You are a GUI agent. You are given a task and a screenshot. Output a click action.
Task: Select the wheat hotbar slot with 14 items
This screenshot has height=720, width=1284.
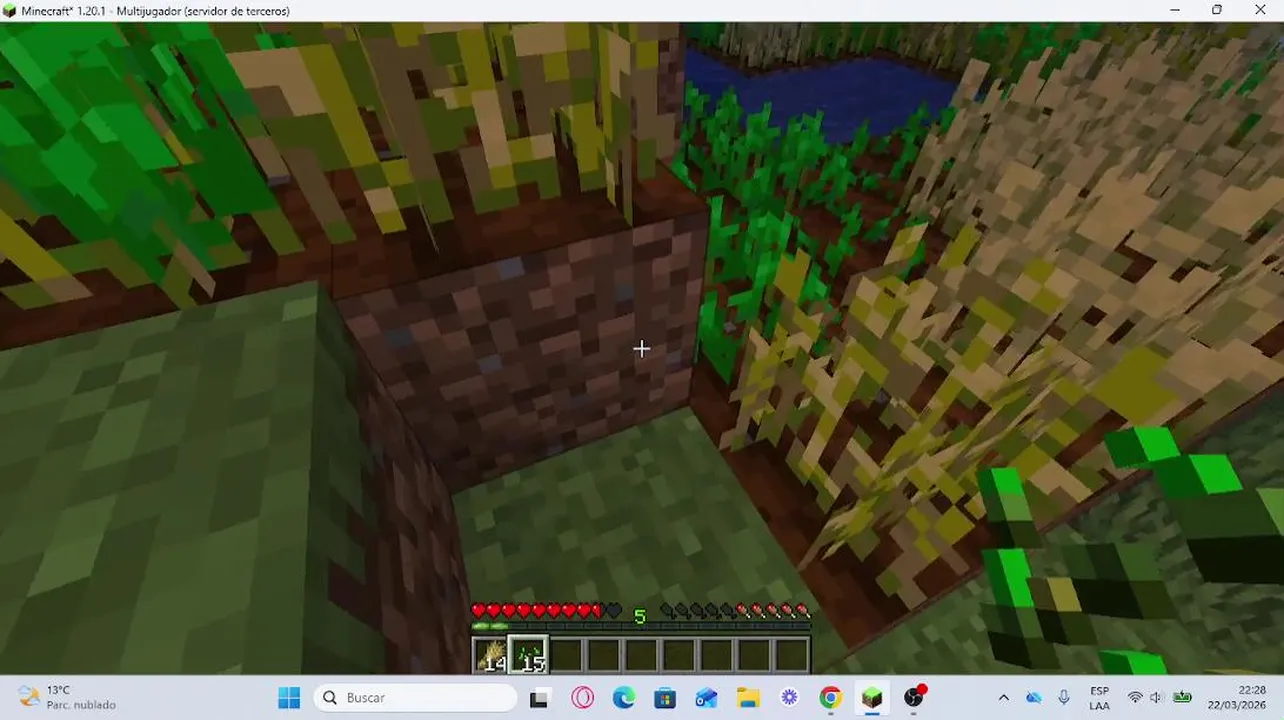click(x=490, y=655)
